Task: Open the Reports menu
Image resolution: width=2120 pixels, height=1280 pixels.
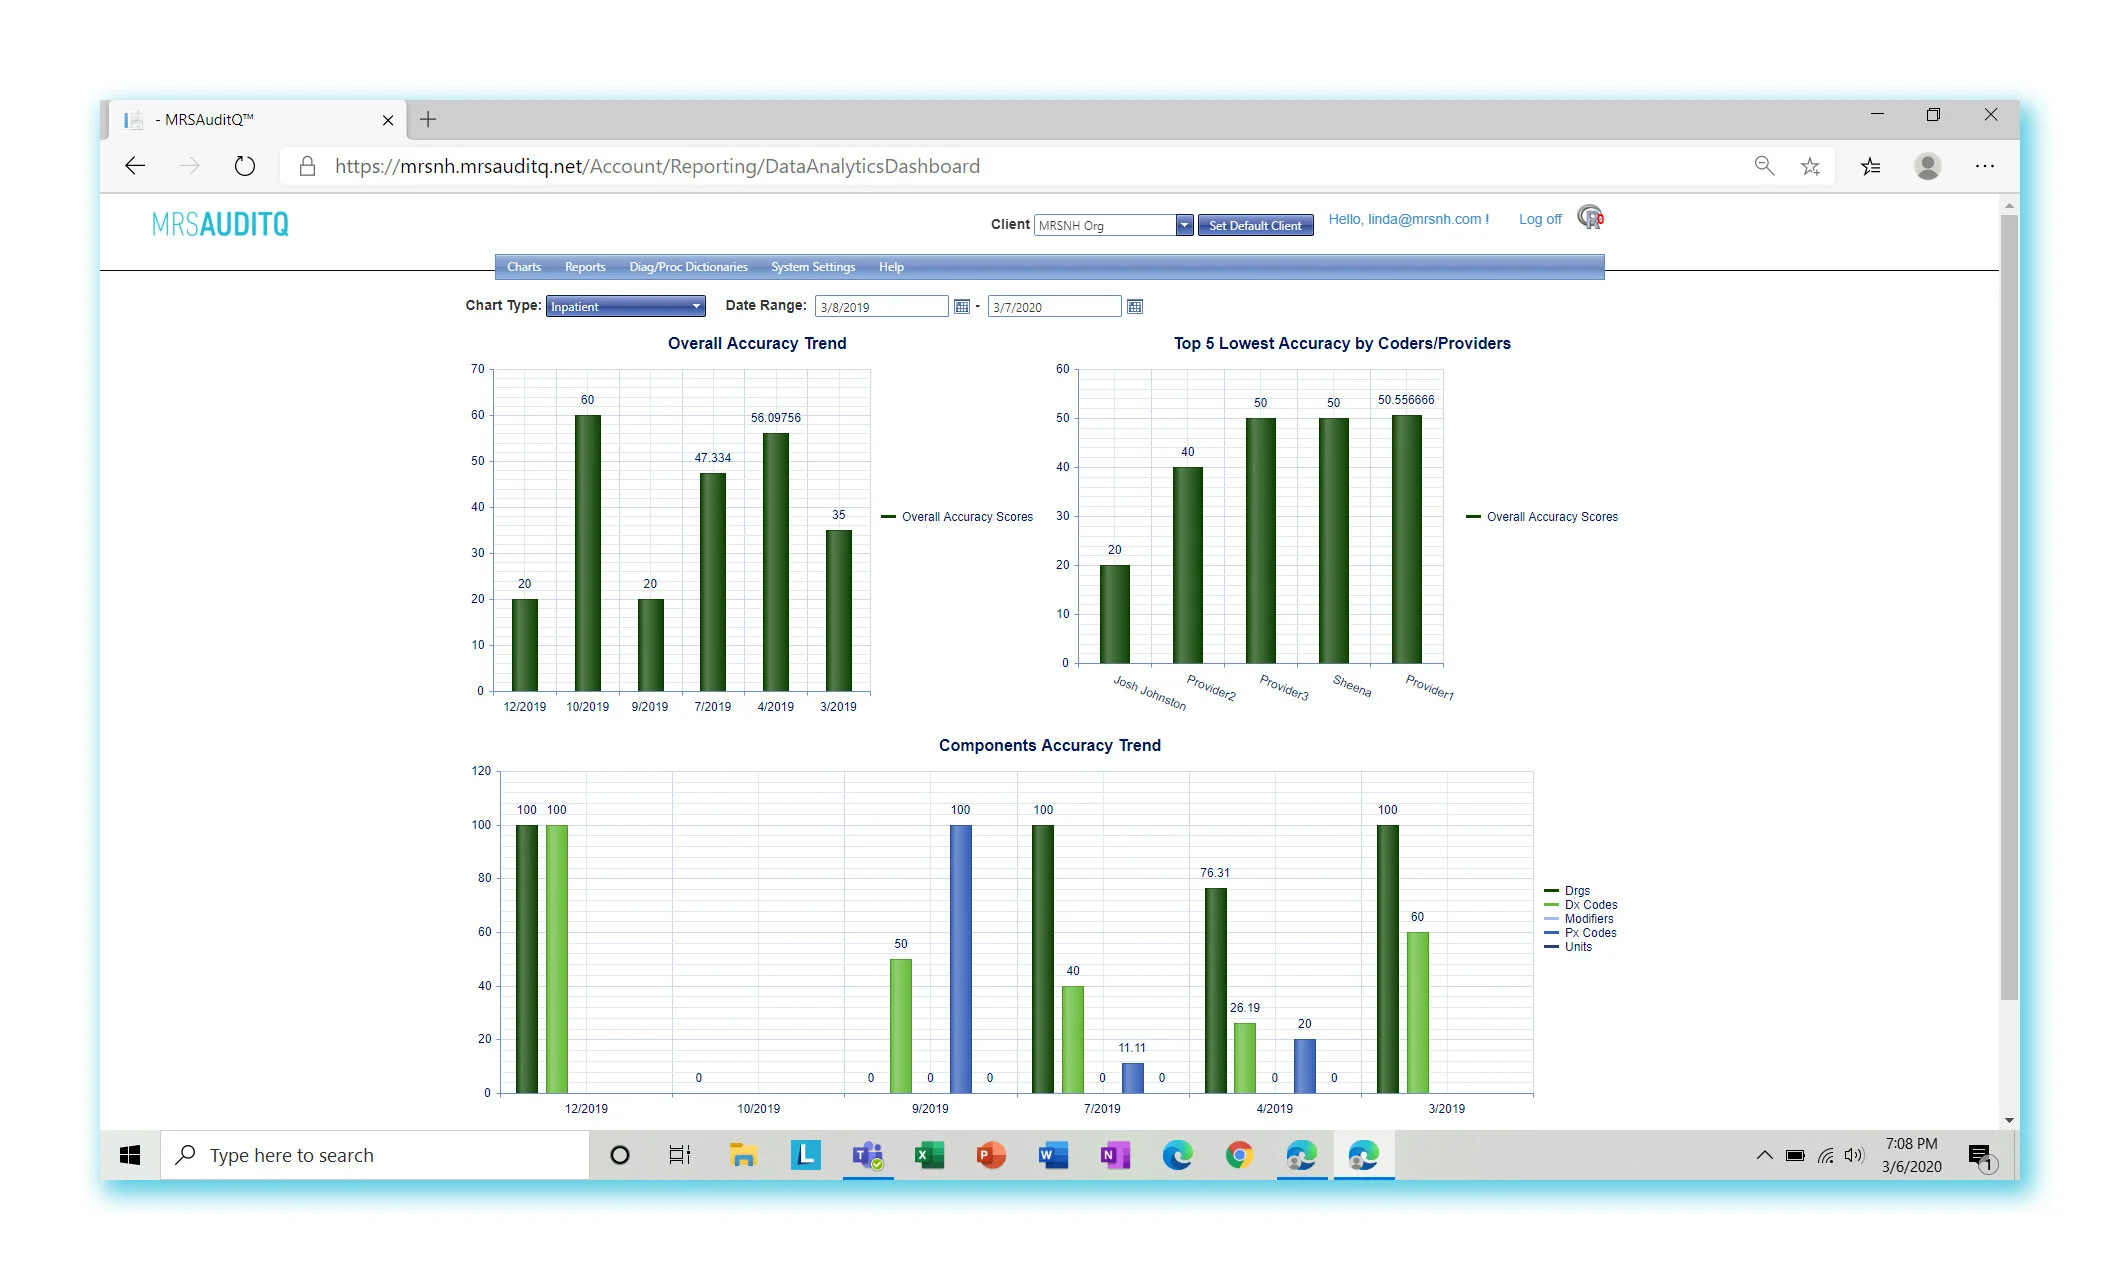Action: click(585, 267)
